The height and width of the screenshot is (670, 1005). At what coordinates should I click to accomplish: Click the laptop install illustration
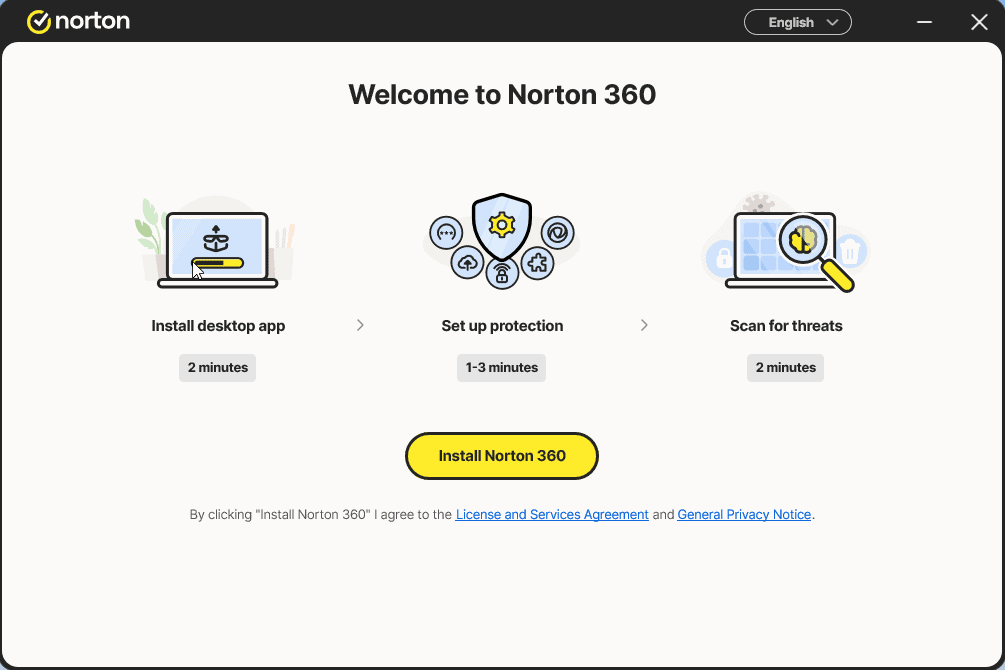(217, 249)
